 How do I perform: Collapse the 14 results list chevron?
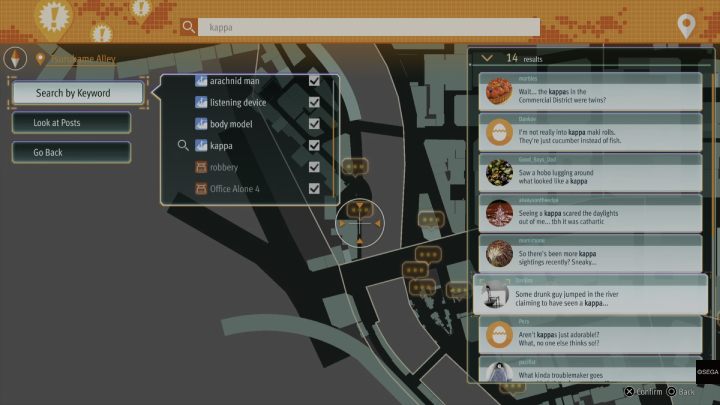point(487,58)
